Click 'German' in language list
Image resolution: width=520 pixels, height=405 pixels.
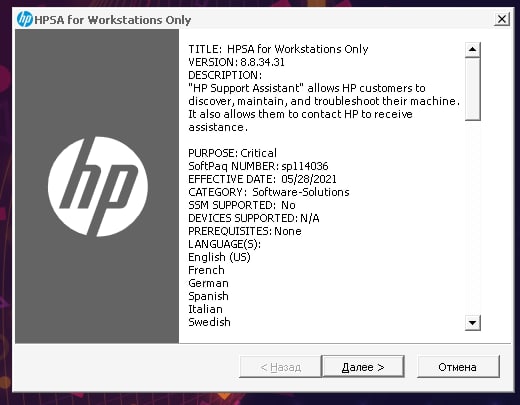208,283
